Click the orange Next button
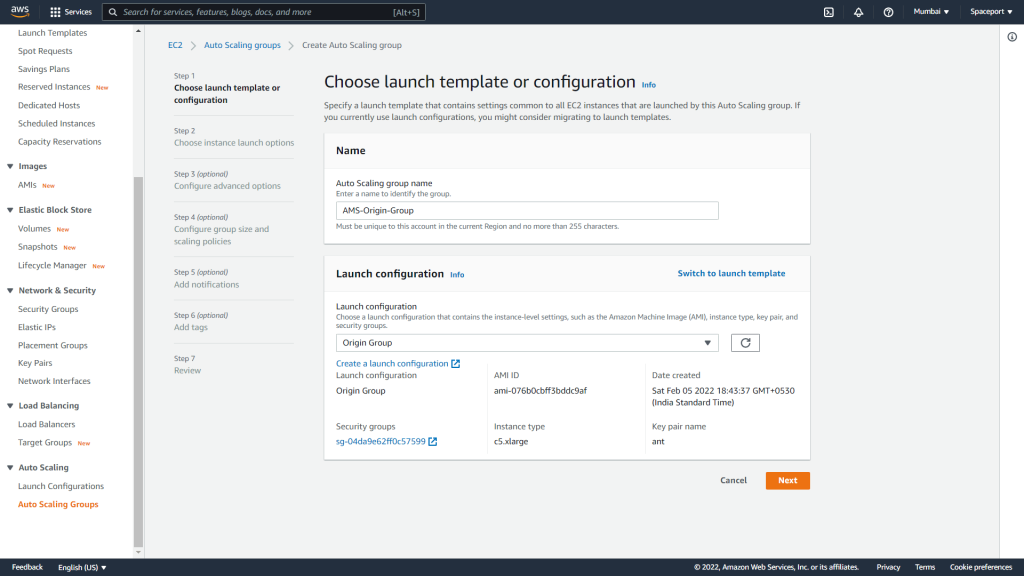The image size is (1024, 576). coord(788,481)
